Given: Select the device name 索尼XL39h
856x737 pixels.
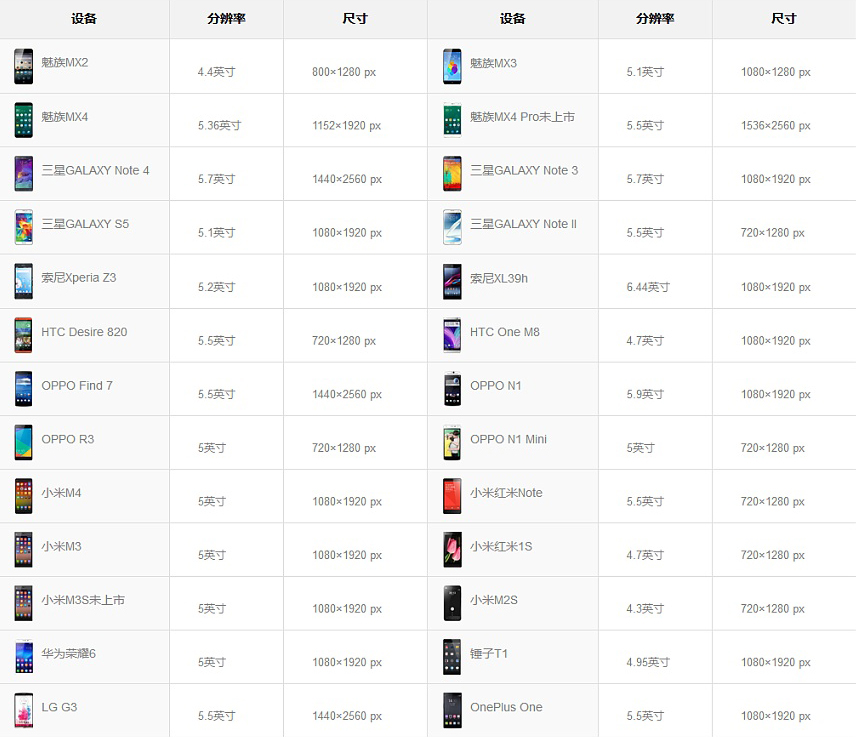Looking at the screenshot, I should coord(499,278).
